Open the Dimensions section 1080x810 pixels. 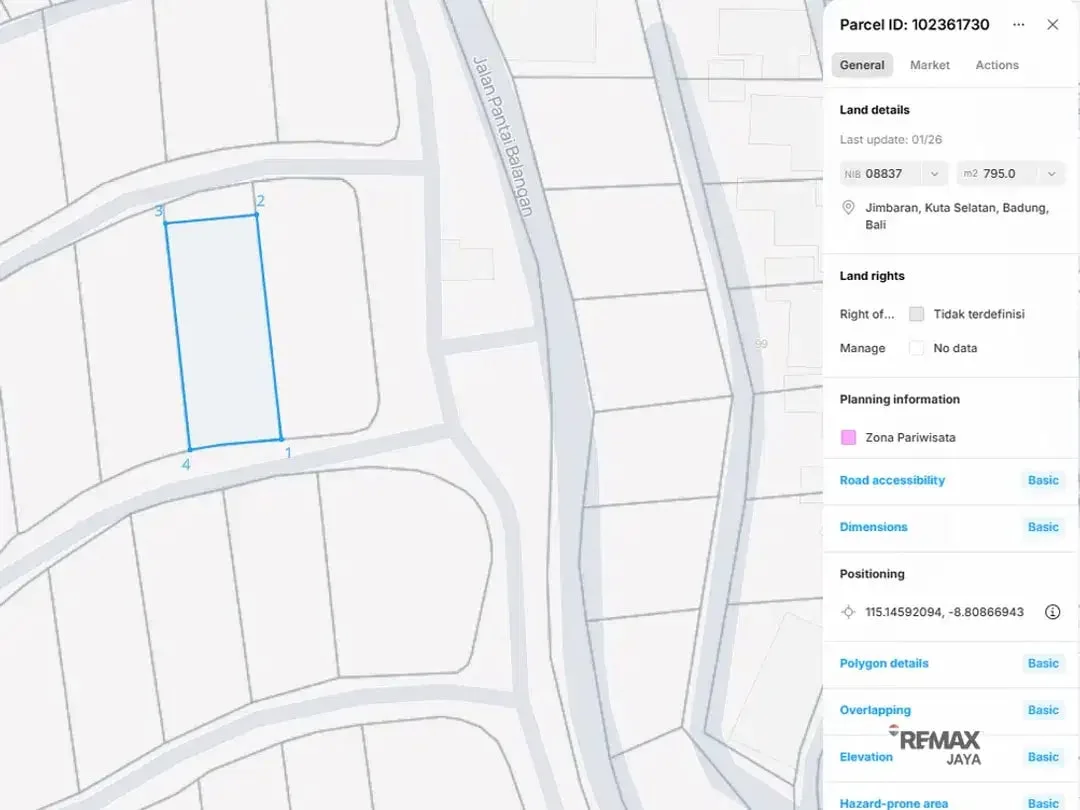coord(873,527)
